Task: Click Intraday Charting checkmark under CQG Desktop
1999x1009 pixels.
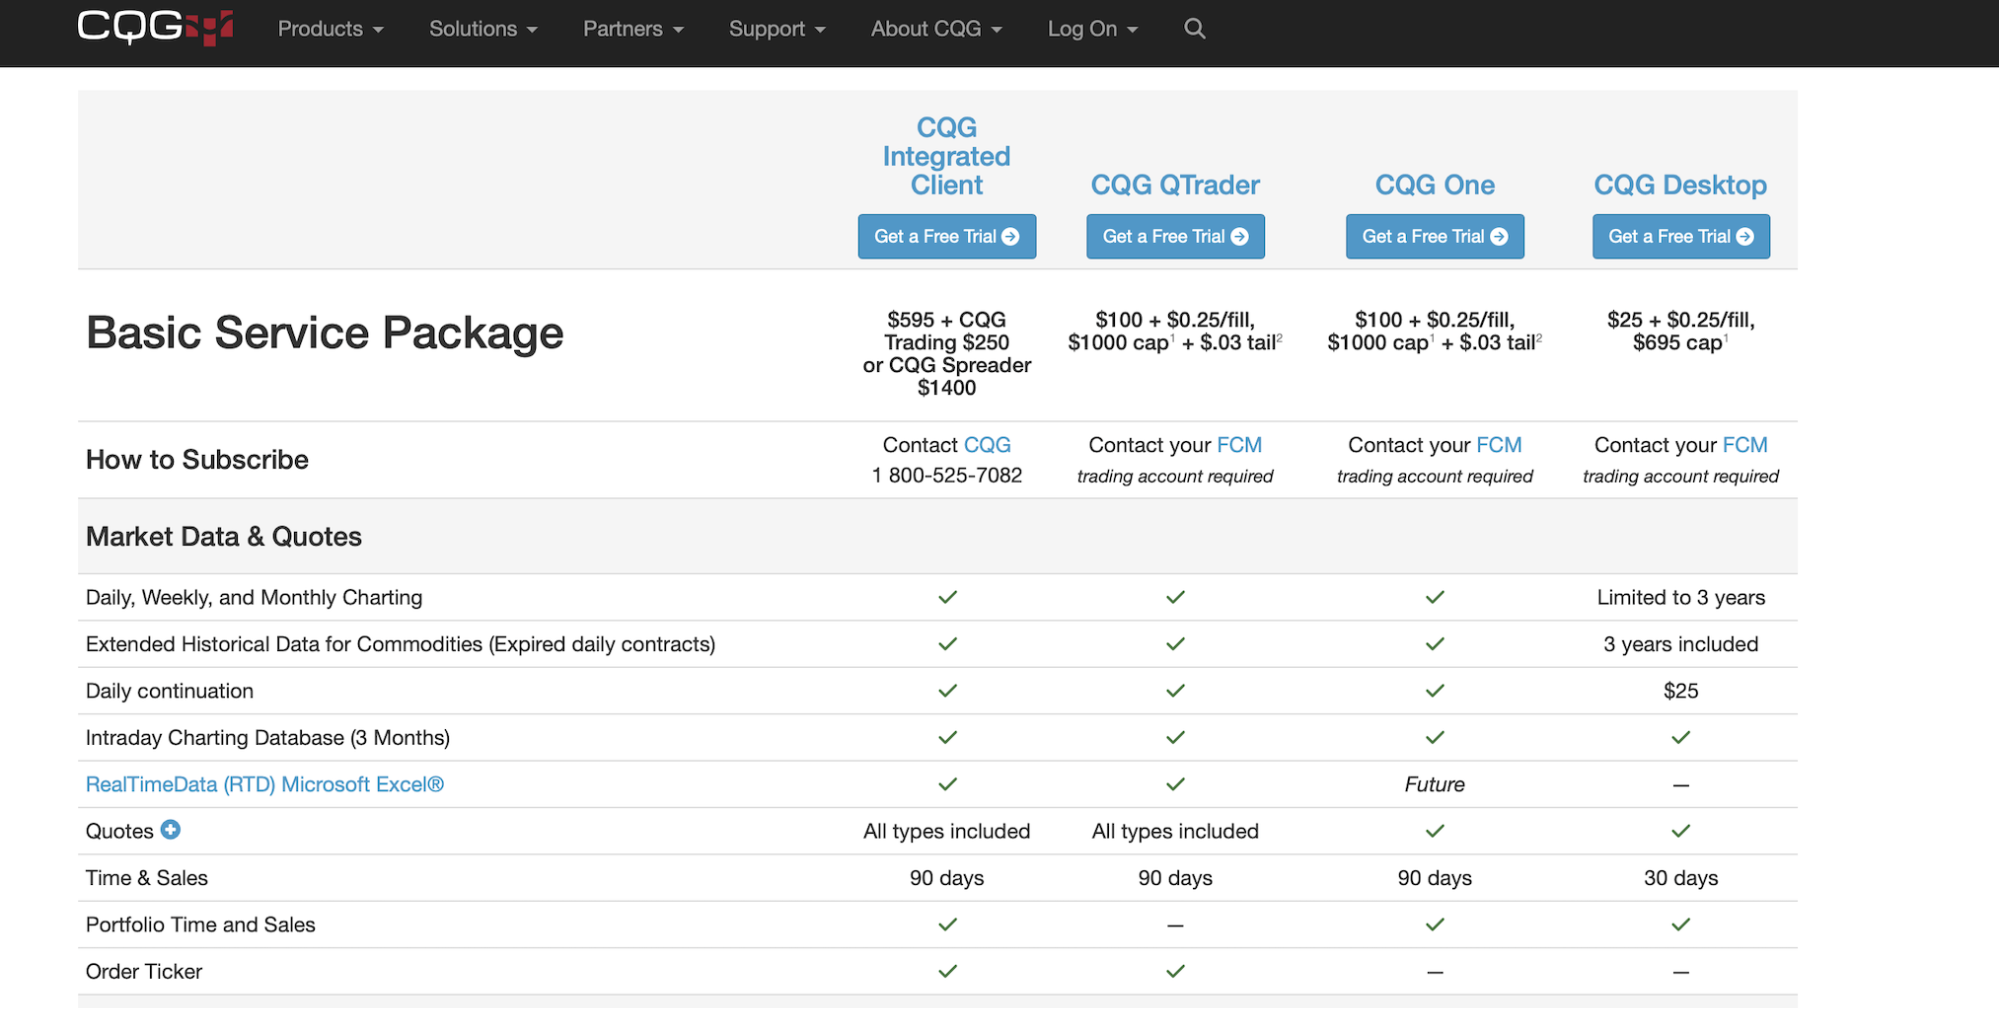Action: tap(1680, 737)
